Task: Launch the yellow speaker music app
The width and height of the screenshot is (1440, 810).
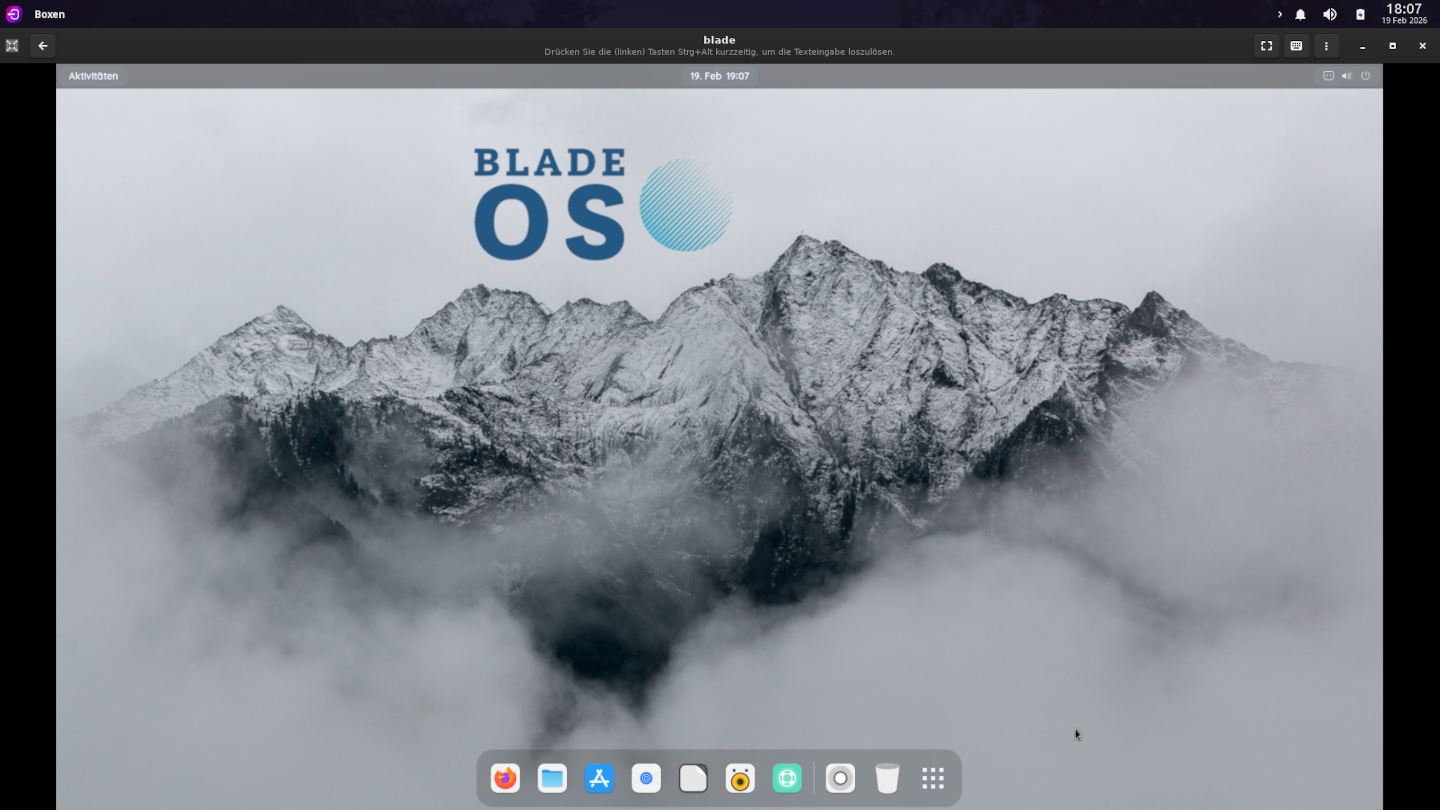Action: [740, 778]
